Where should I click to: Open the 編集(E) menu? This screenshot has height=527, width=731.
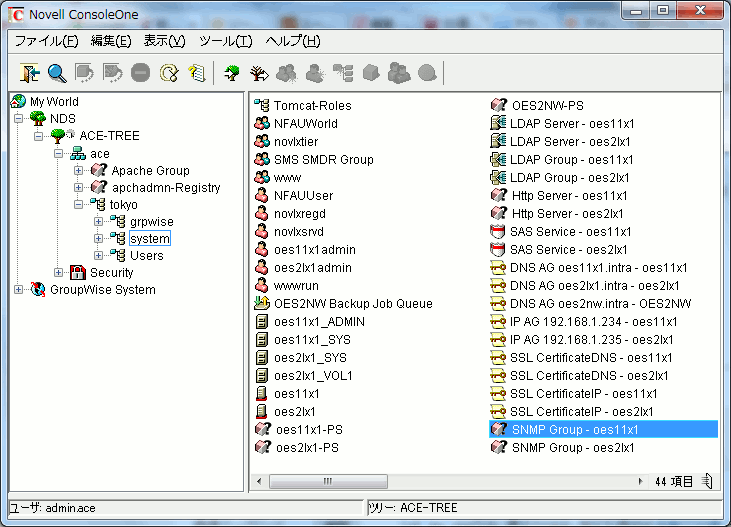[x=111, y=42]
